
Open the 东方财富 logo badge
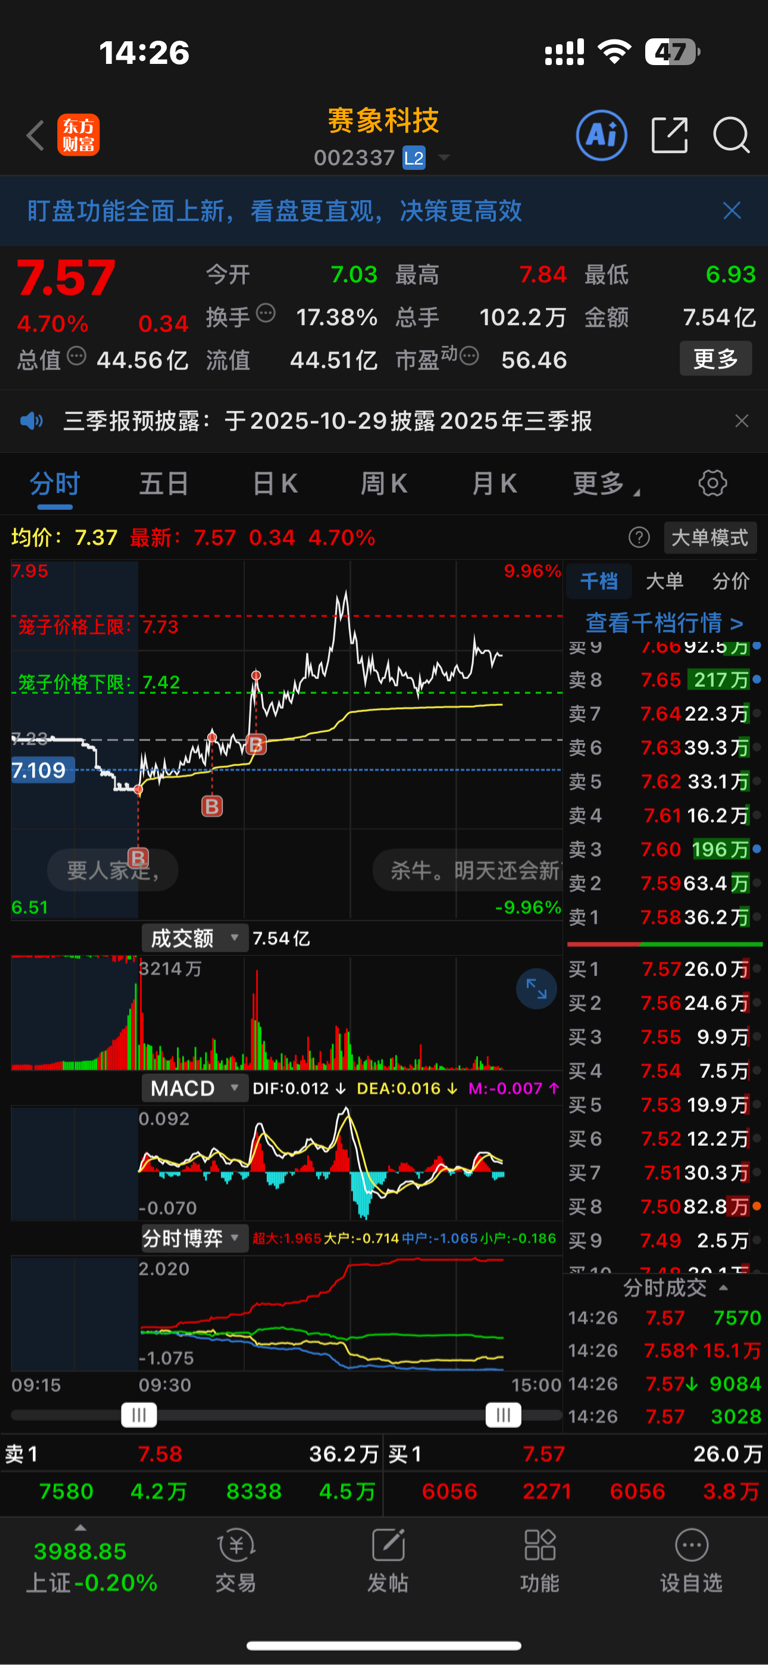(x=78, y=135)
